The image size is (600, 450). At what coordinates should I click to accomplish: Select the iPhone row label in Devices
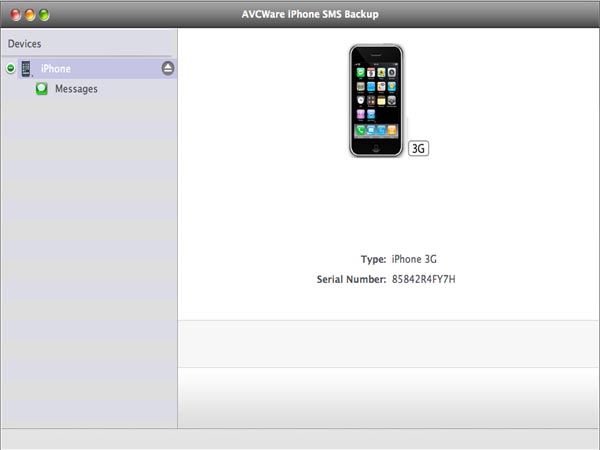(x=56, y=68)
